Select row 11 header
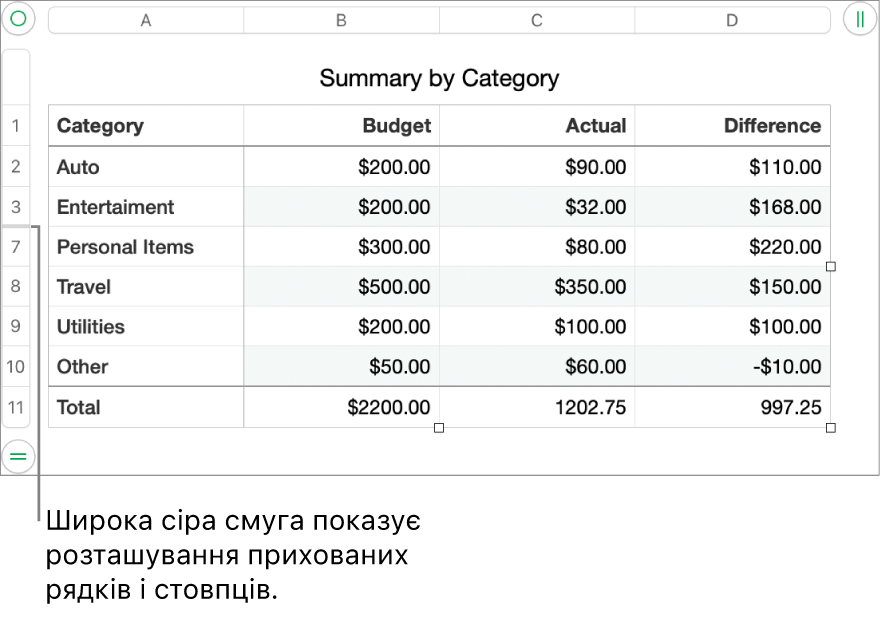 [x=16, y=407]
